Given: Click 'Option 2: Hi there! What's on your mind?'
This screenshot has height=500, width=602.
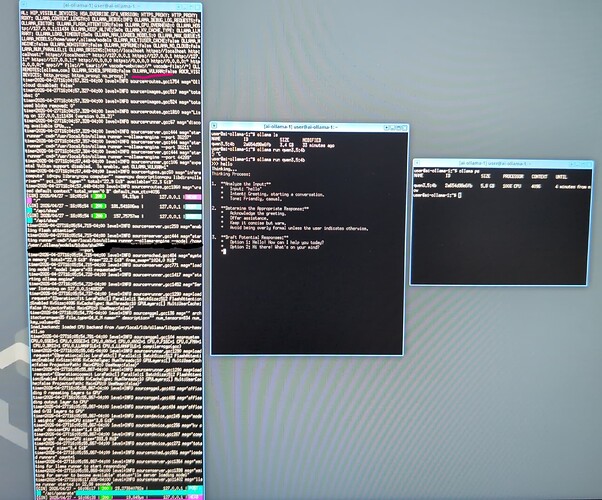Looking at the screenshot, I should 274,247.
